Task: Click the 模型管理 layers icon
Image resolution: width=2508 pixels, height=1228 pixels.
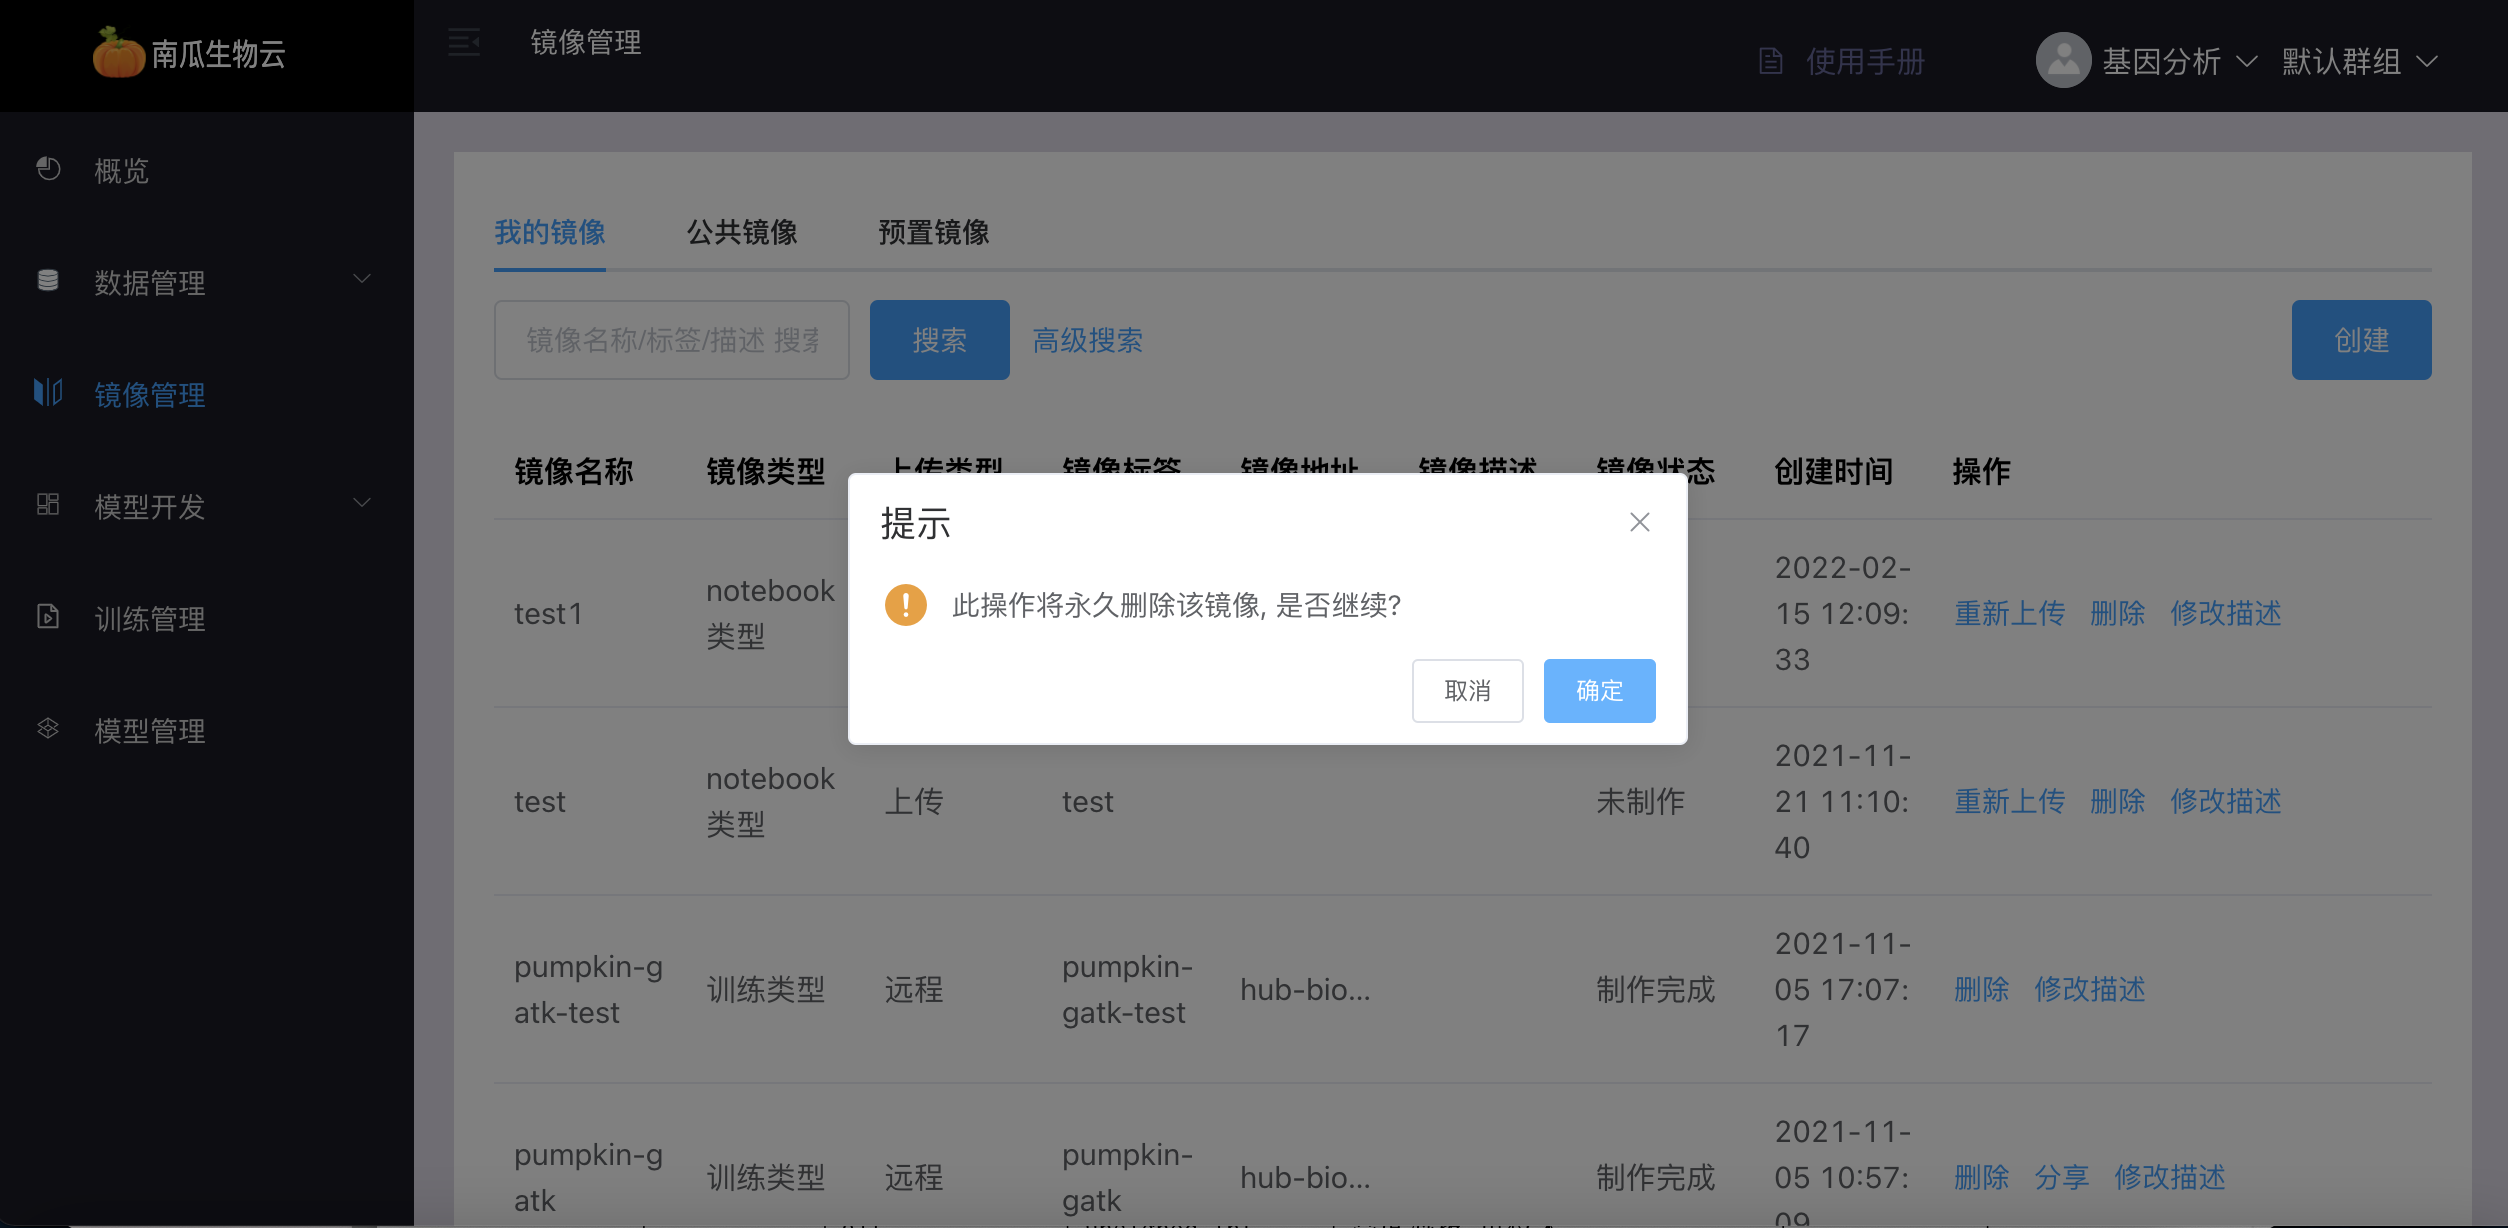Action: pyautogui.click(x=48, y=728)
